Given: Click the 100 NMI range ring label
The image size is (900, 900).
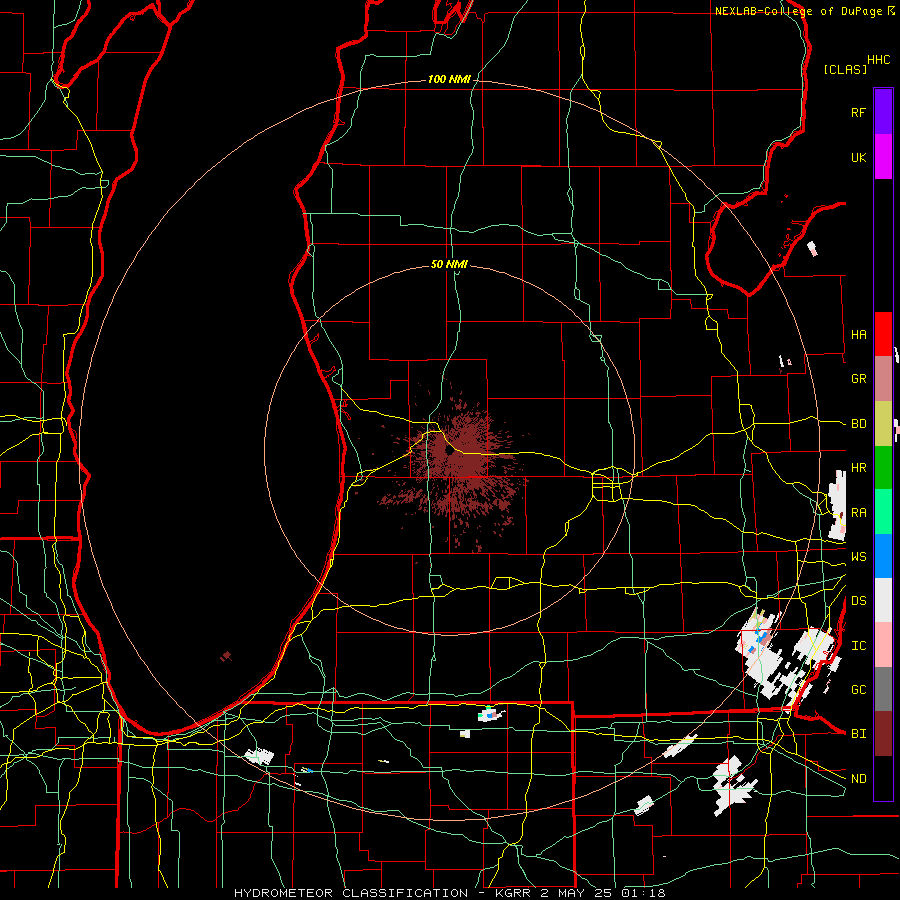Looking at the screenshot, I should pos(449,79).
